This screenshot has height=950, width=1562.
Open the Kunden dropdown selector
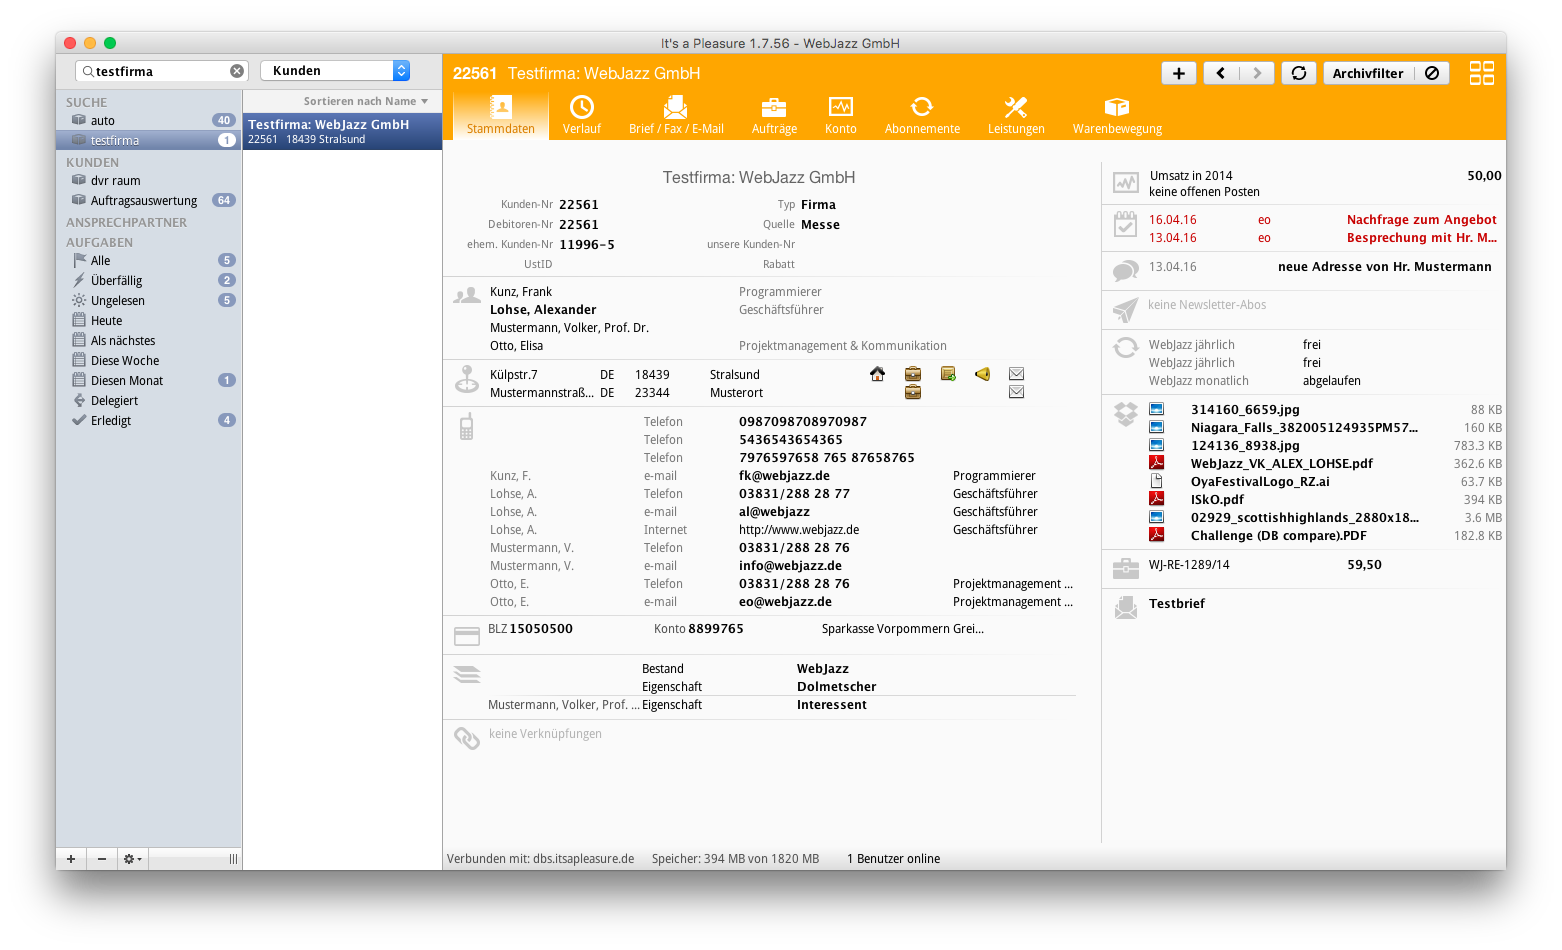click(x=335, y=71)
